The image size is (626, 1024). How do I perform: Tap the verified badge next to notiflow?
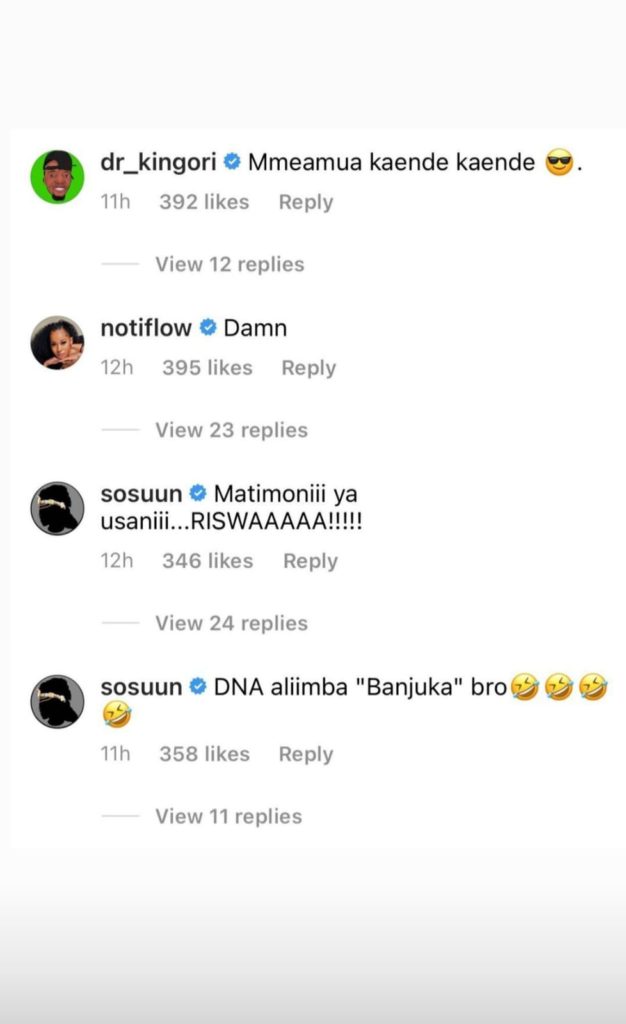208,327
